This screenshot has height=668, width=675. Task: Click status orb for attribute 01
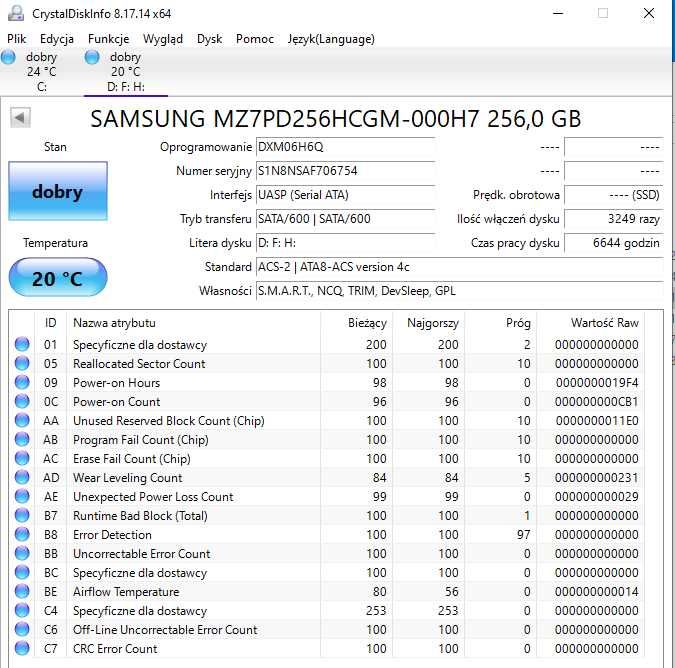22,344
